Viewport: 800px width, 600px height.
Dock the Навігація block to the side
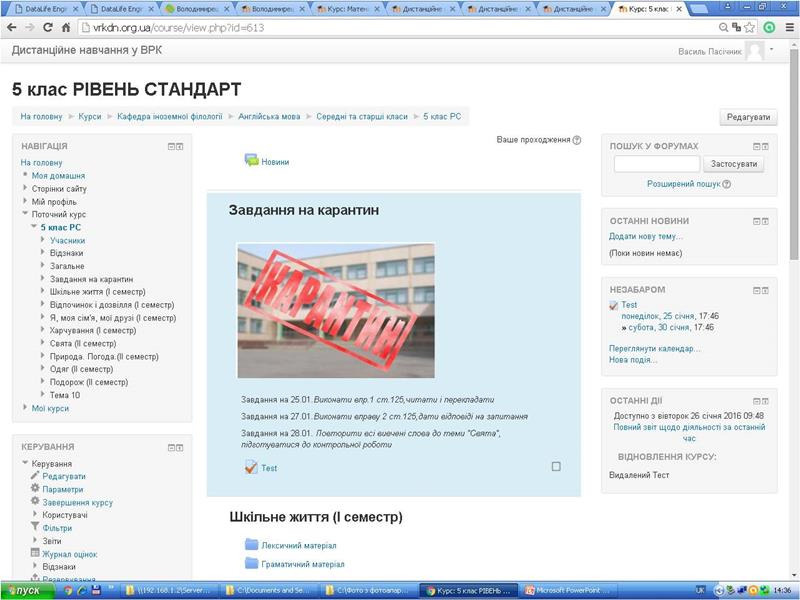(180, 146)
